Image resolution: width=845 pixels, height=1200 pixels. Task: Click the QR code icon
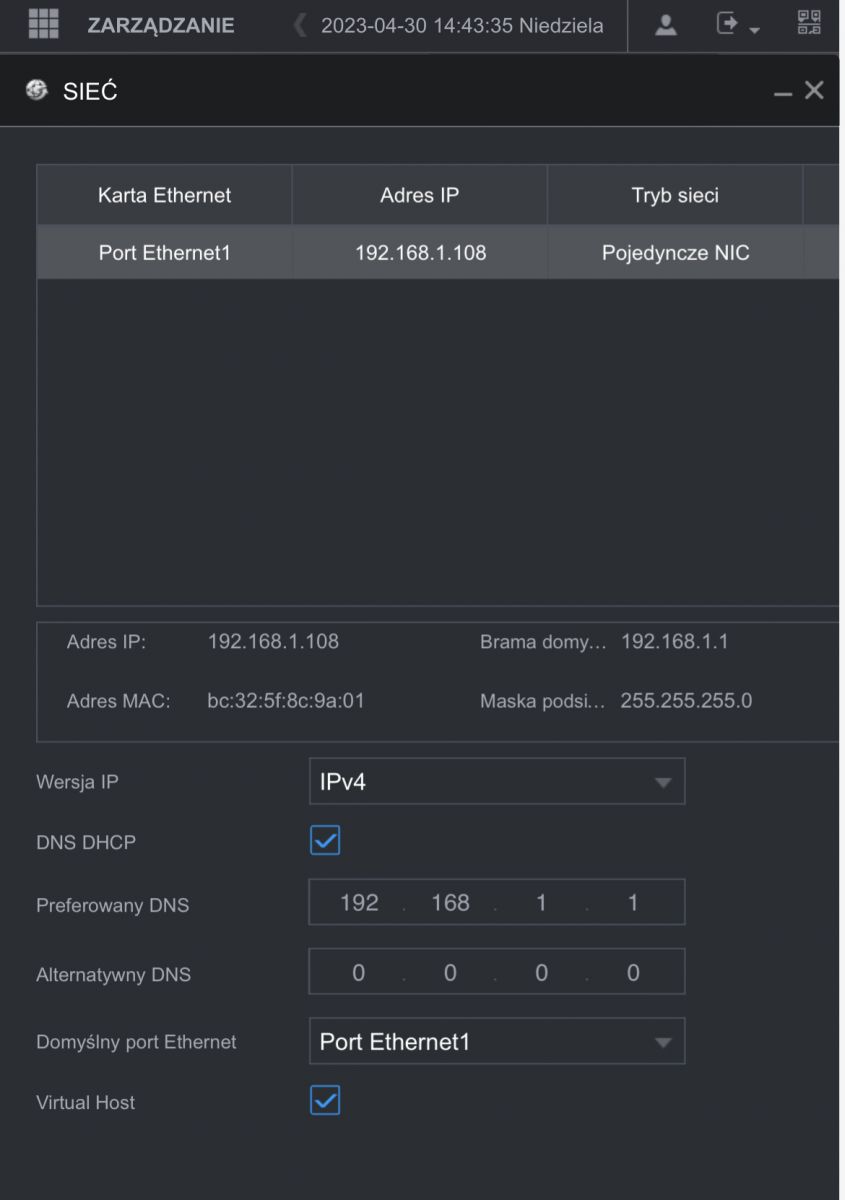(x=808, y=25)
